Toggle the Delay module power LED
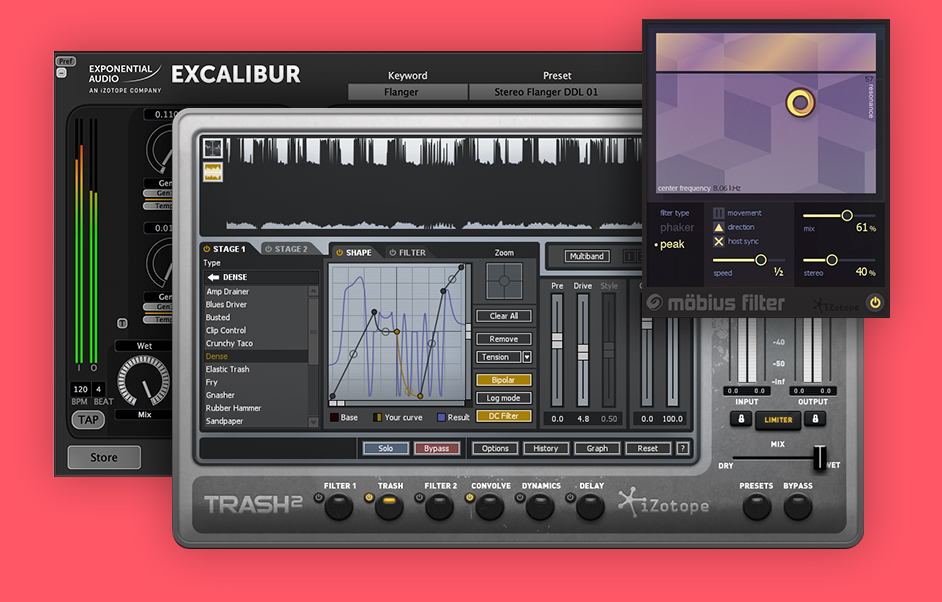 click(570, 497)
